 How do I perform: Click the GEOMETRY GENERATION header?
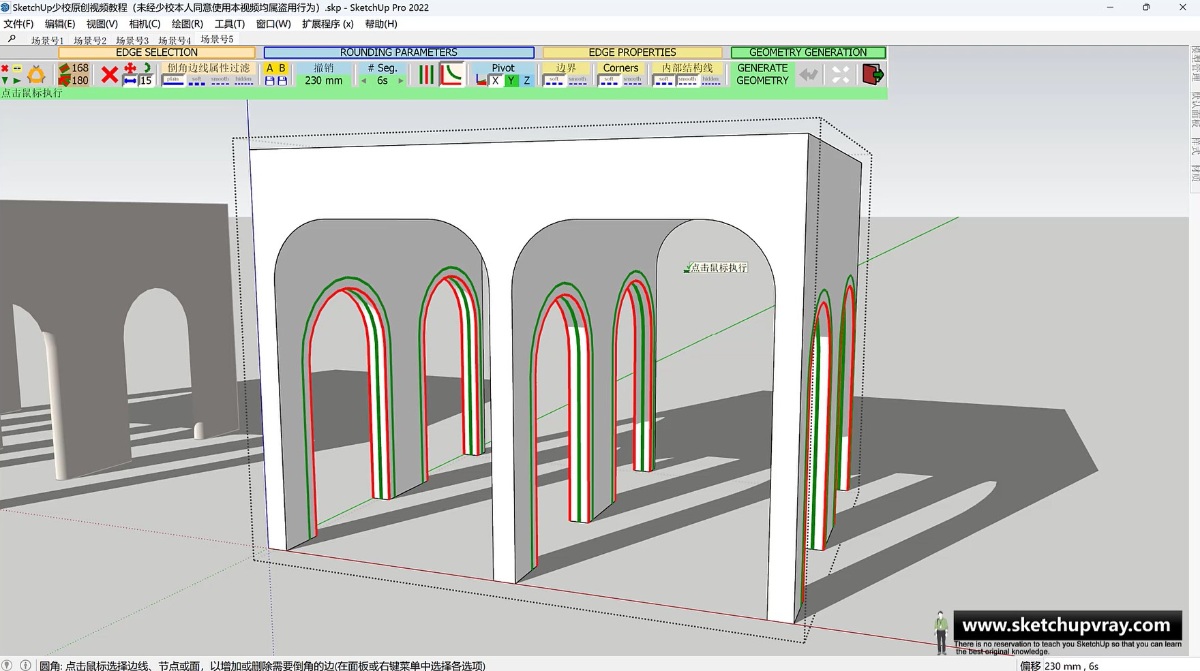[808, 52]
